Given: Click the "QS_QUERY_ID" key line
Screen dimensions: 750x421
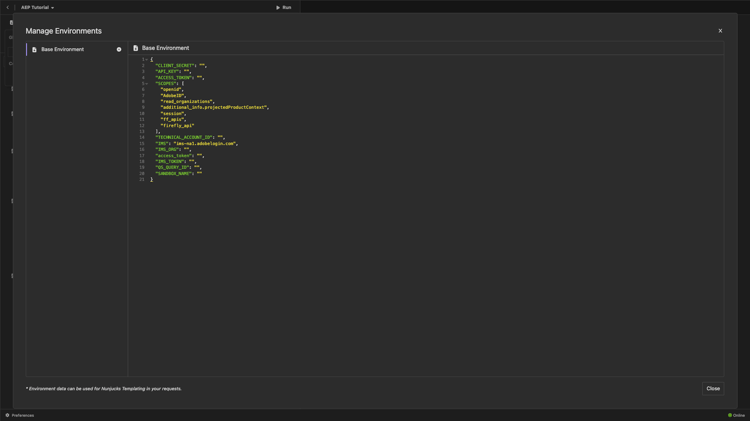Looking at the screenshot, I should (178, 167).
